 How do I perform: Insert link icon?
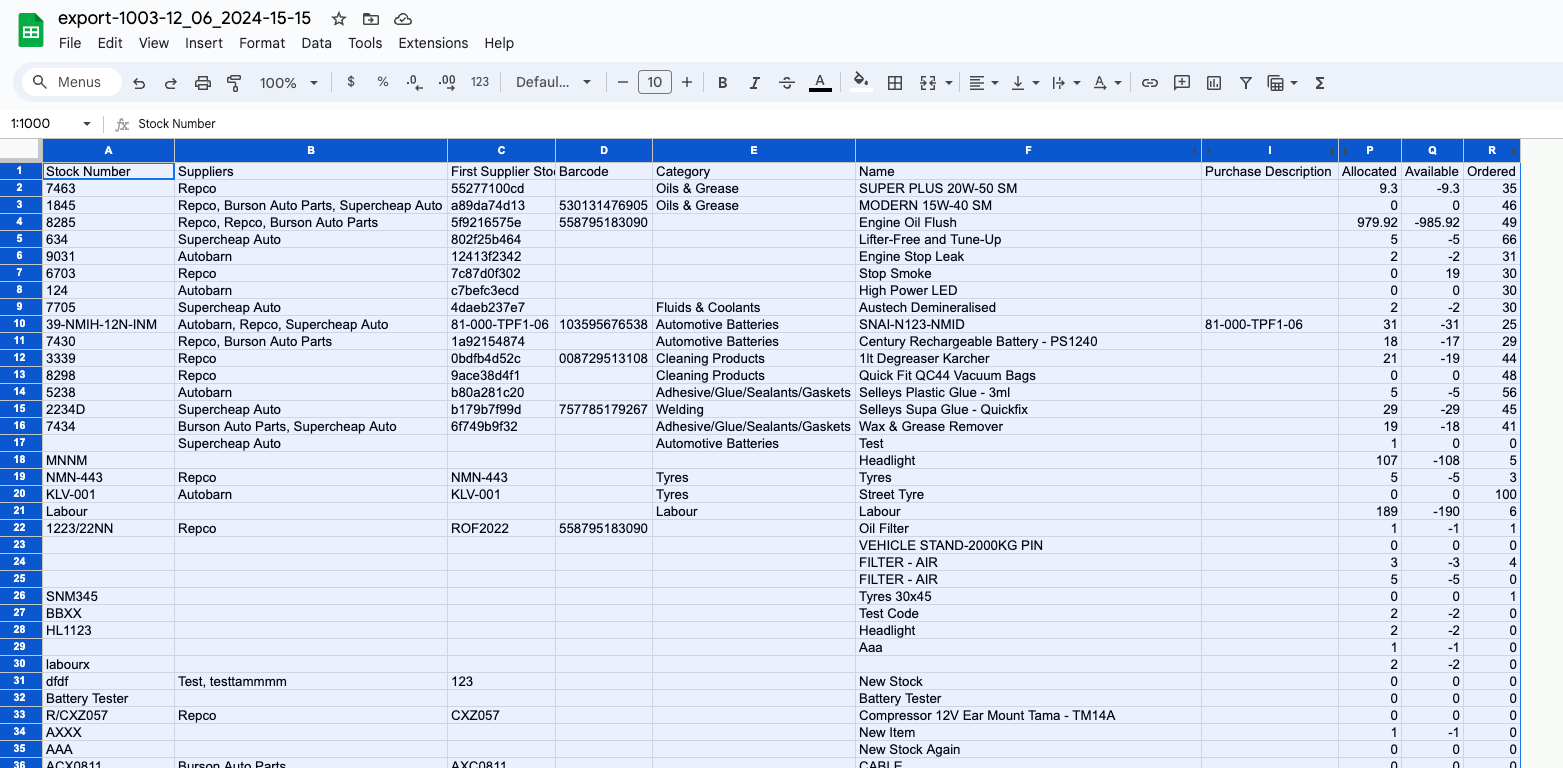[1150, 83]
